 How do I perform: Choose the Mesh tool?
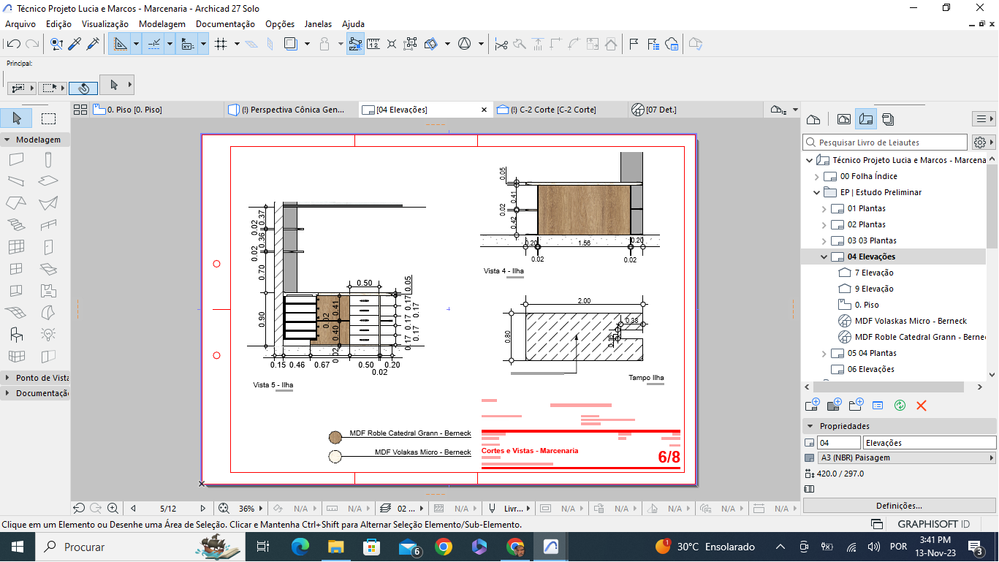(x=17, y=313)
